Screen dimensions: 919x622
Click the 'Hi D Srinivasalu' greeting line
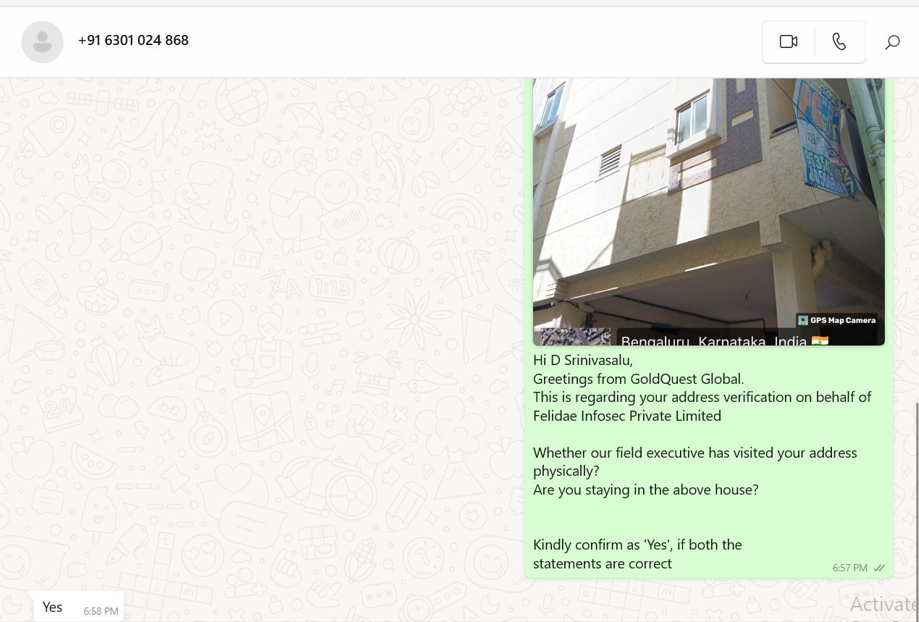pyautogui.click(x=583, y=360)
